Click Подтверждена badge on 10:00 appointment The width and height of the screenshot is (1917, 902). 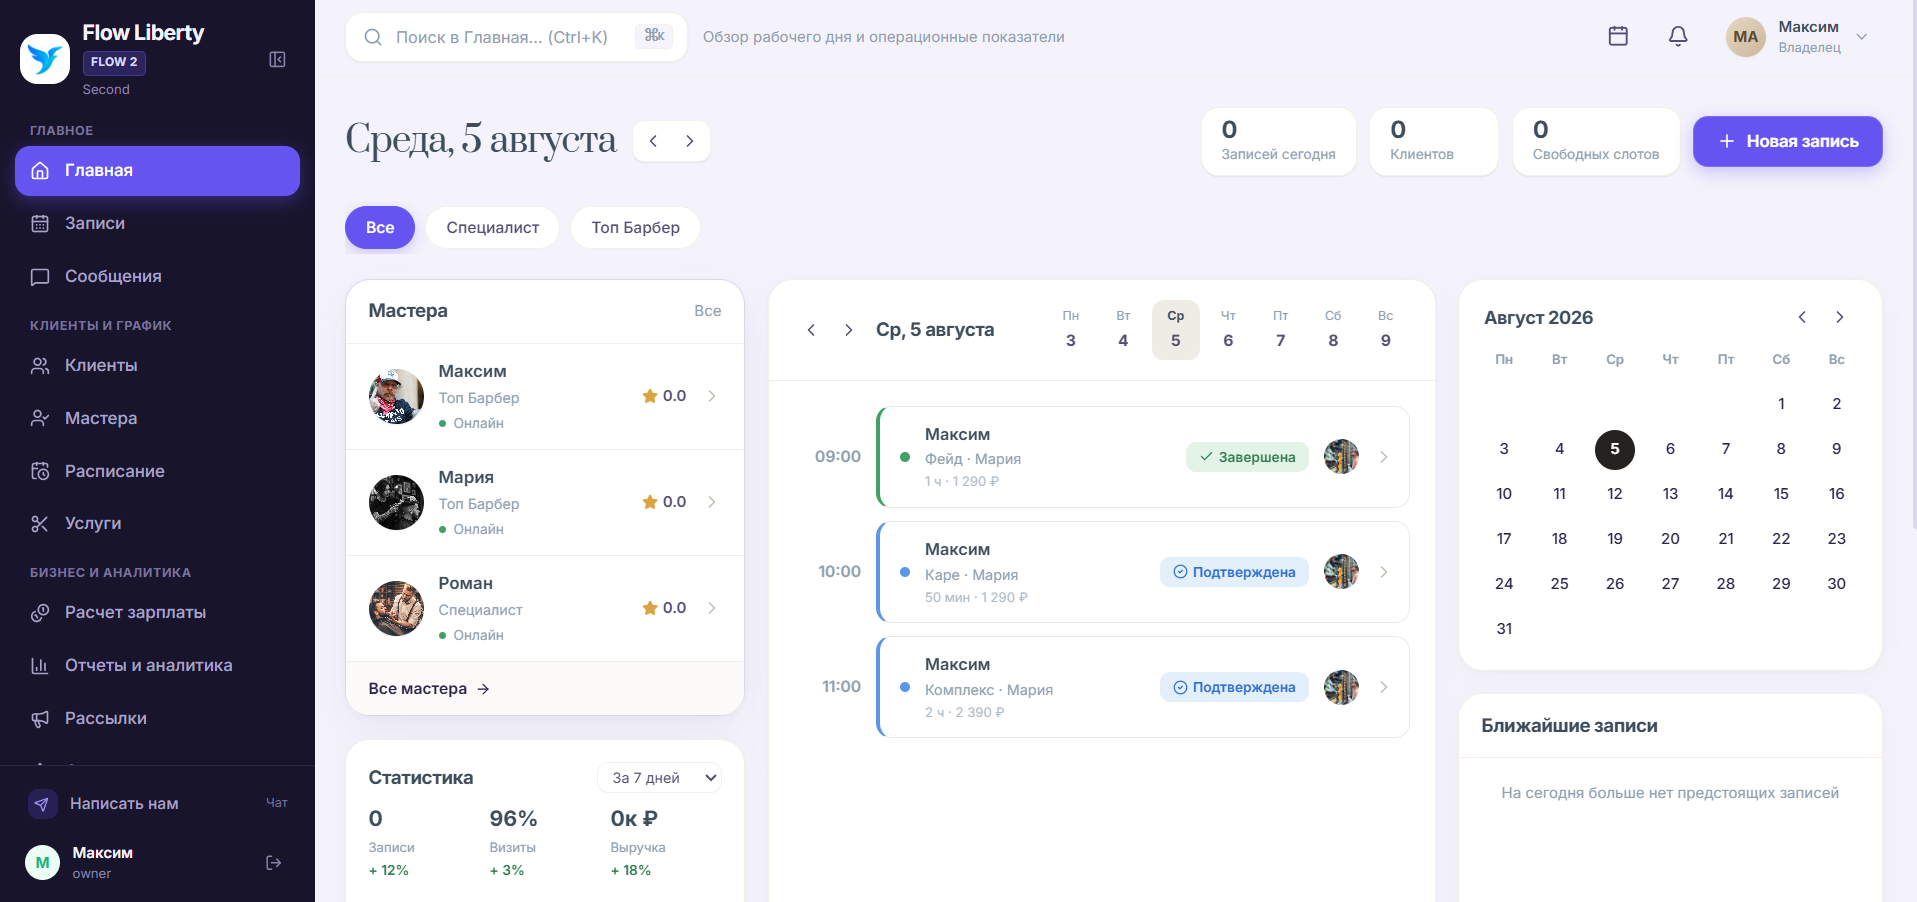pyautogui.click(x=1234, y=572)
